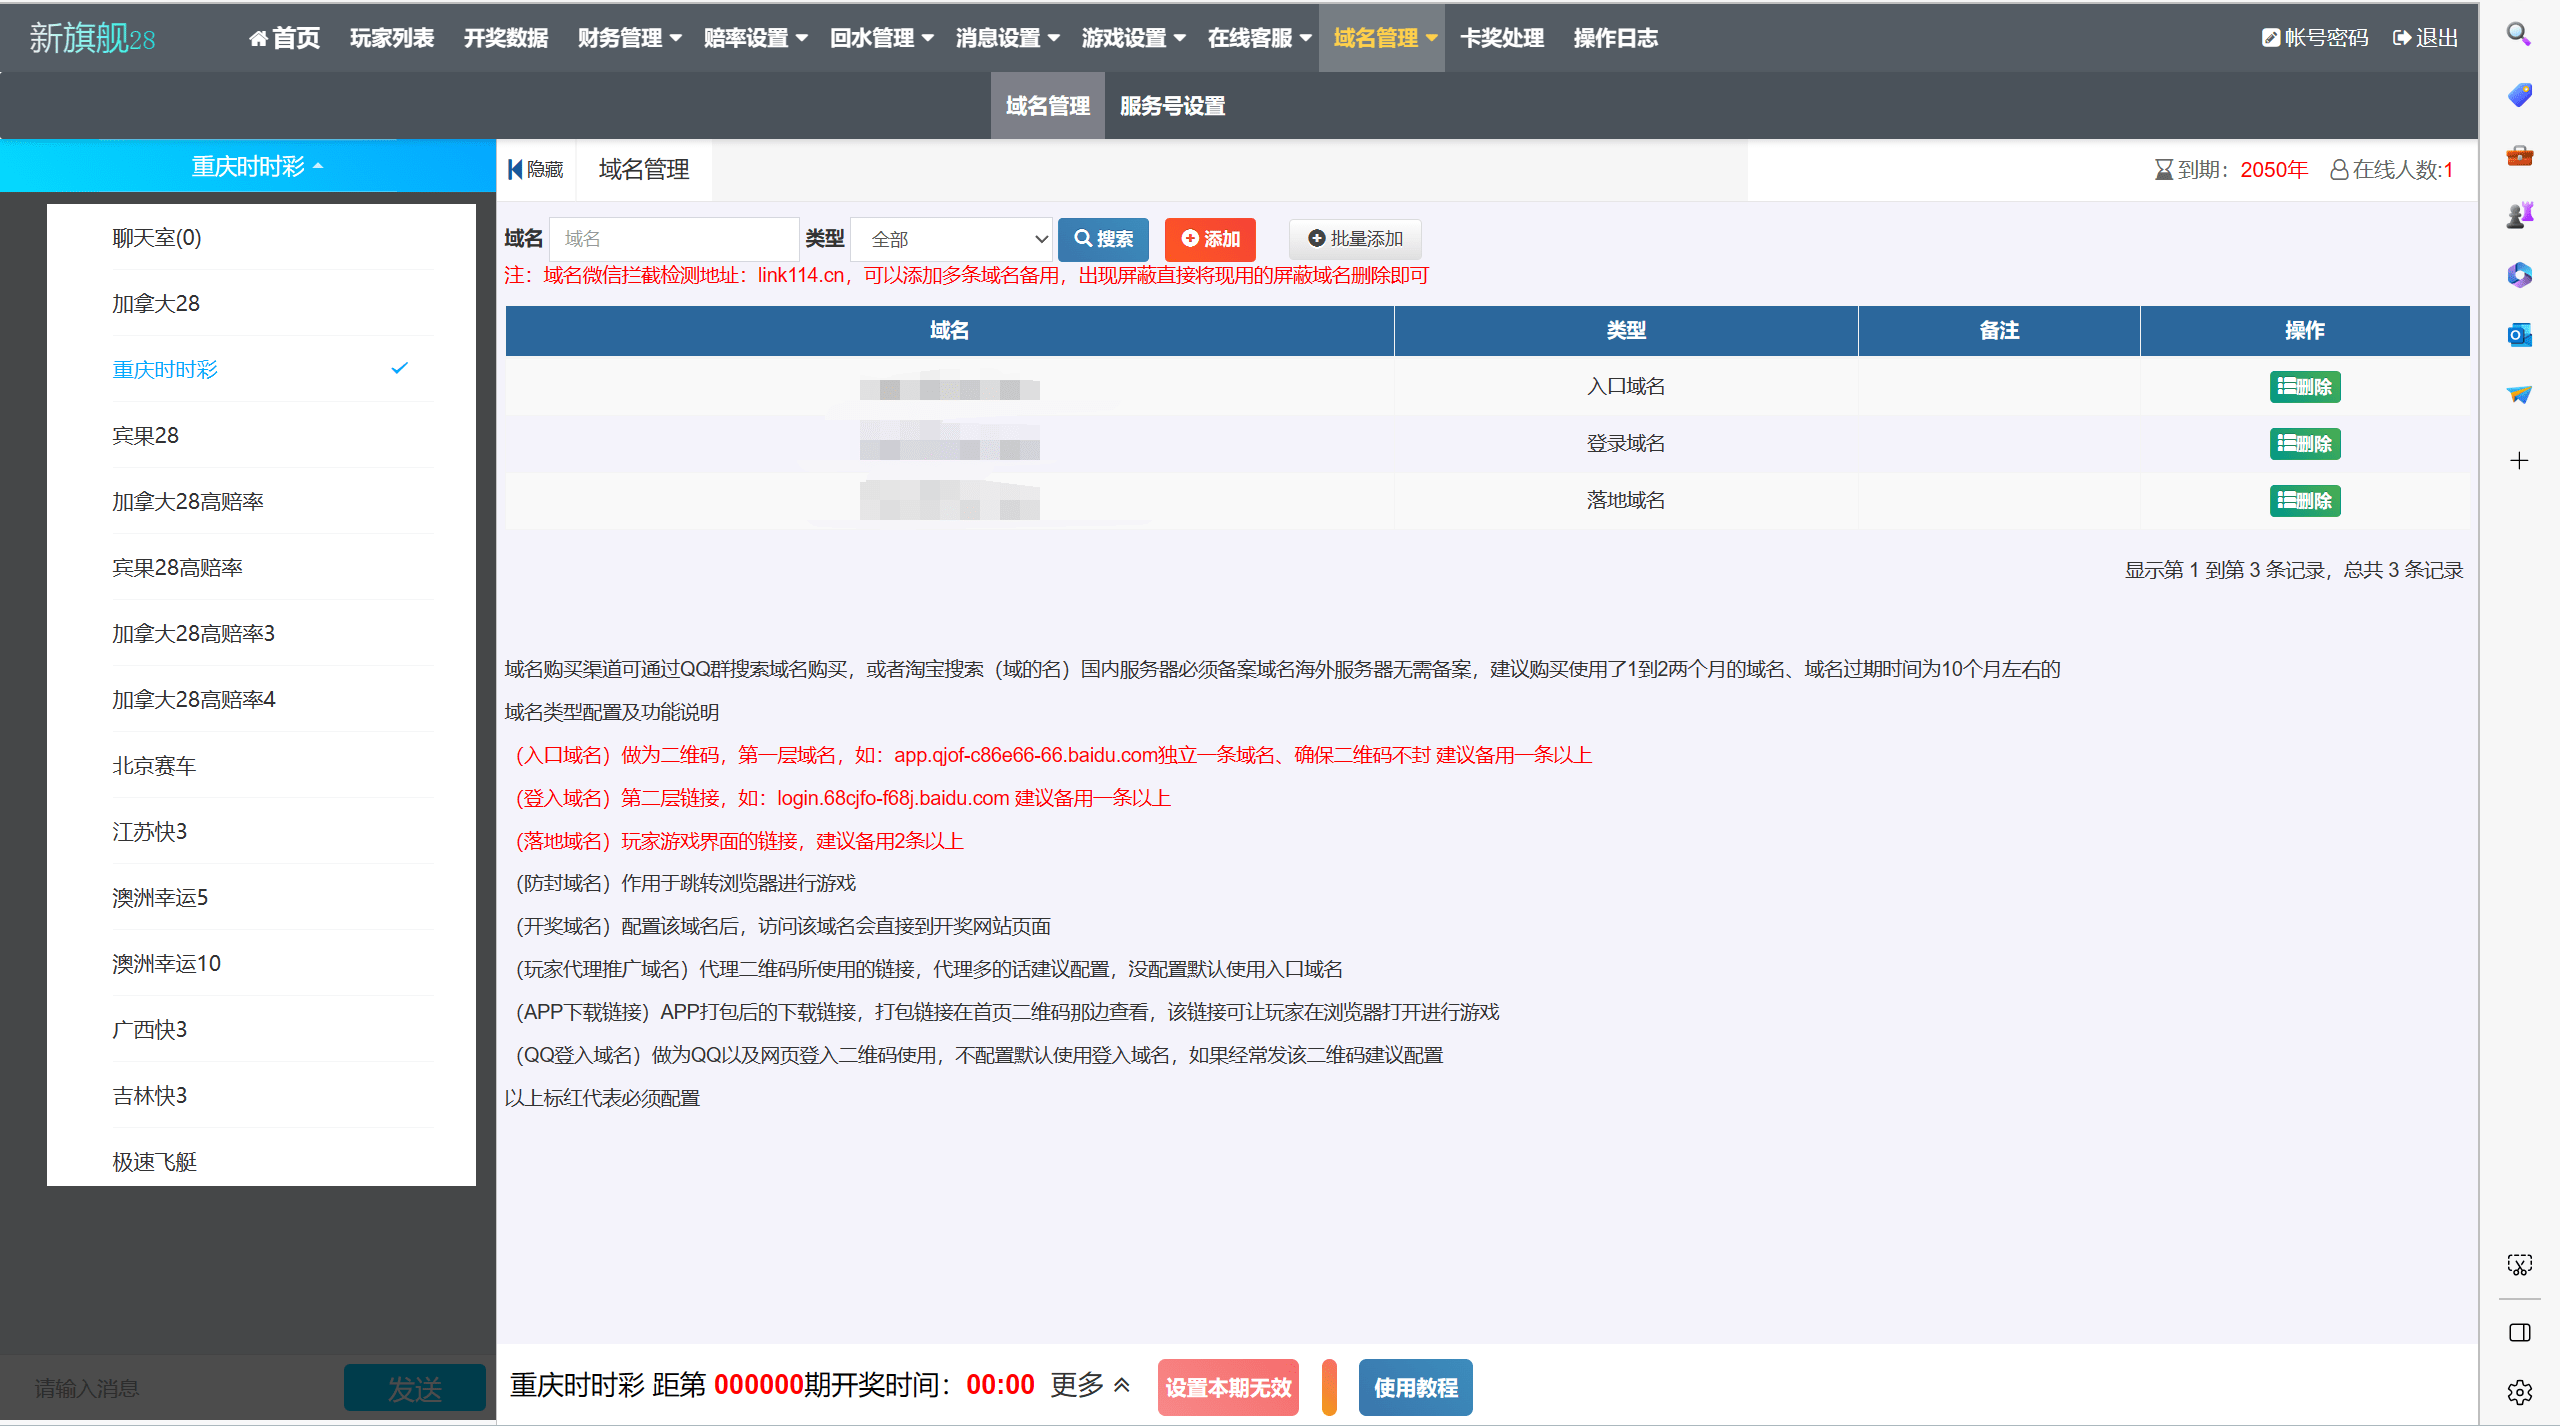Click the screenshot capture icon in the sidebar

(2519, 1265)
